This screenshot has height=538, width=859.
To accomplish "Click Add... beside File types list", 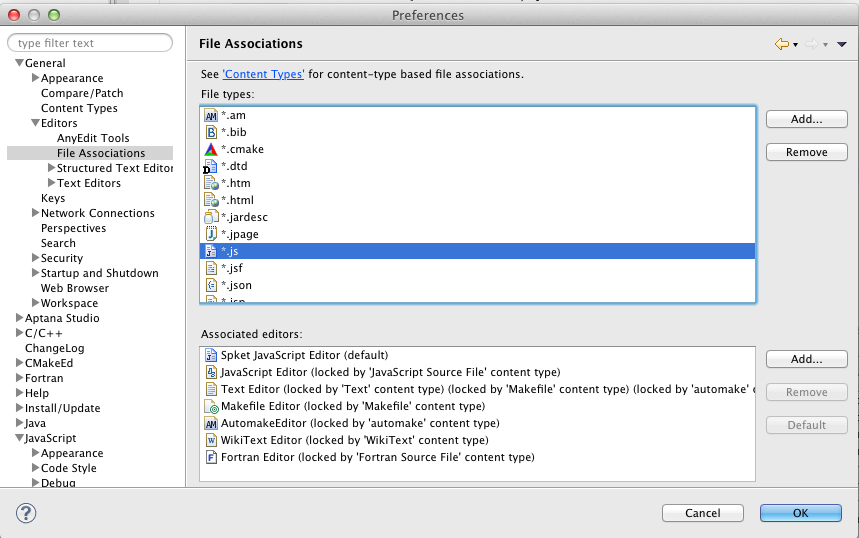I will (x=806, y=119).
